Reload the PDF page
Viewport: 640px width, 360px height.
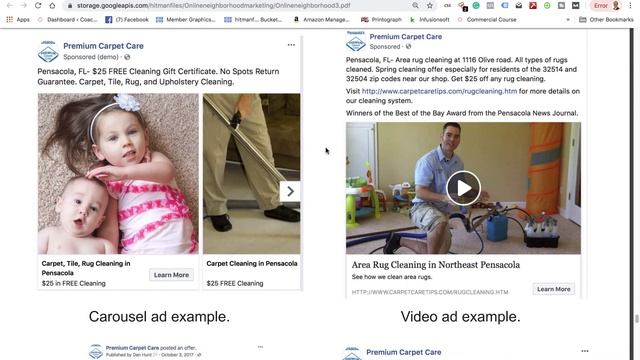click(x=38, y=5)
